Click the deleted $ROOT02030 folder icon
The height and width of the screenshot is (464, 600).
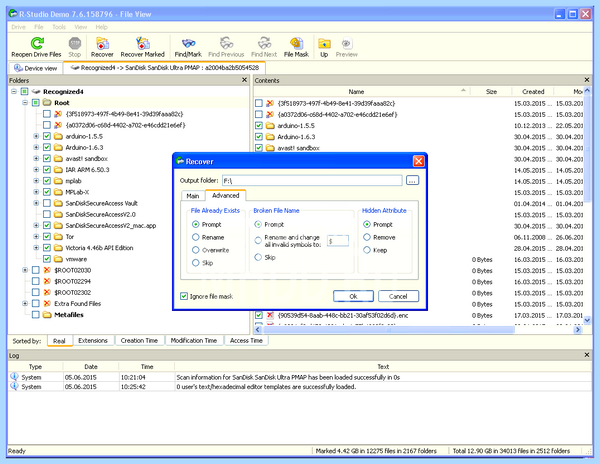click(x=47, y=270)
